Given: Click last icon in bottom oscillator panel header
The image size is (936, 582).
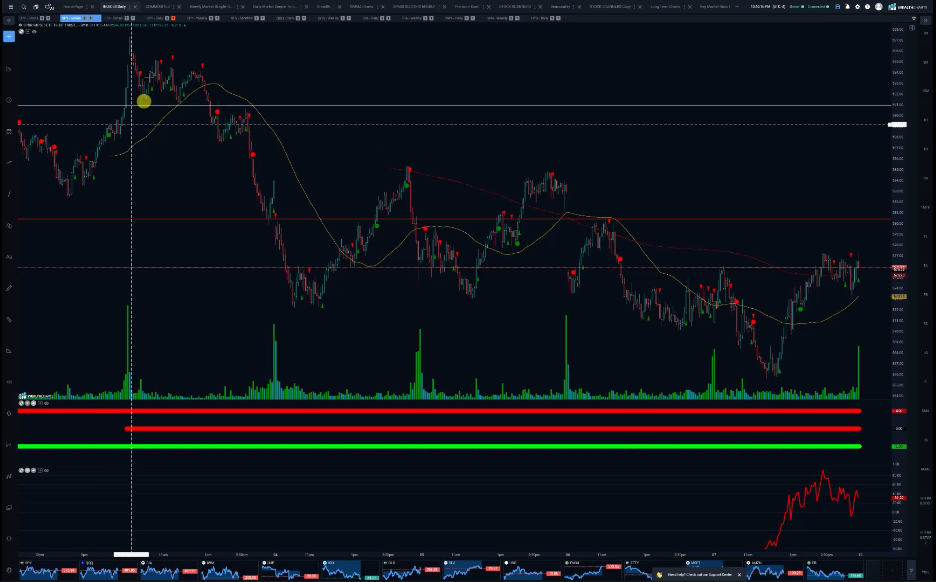Looking at the screenshot, I should tap(47, 470).
